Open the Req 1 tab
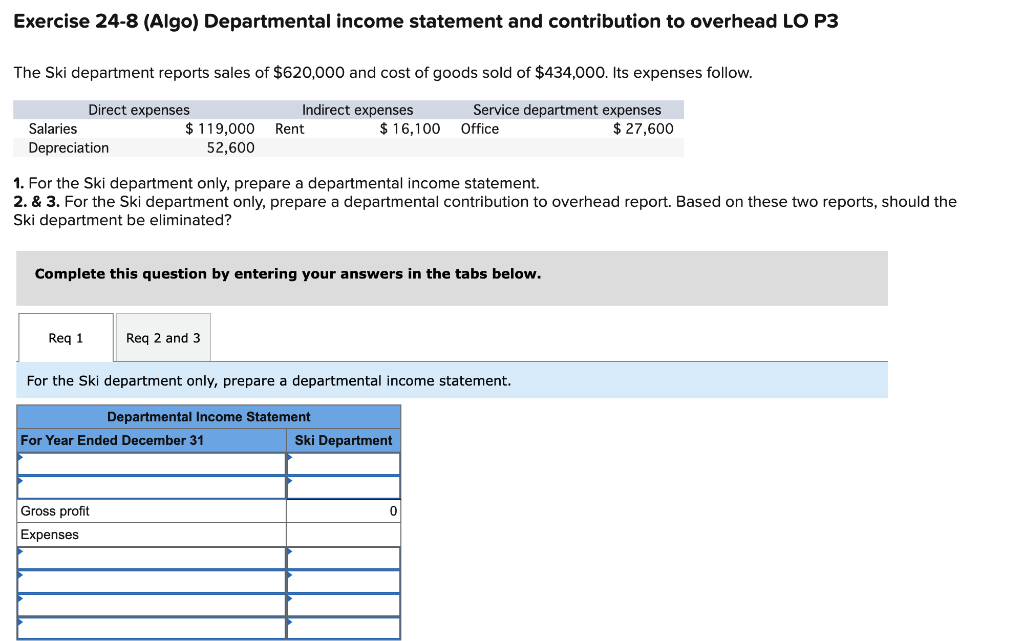 click(x=66, y=337)
